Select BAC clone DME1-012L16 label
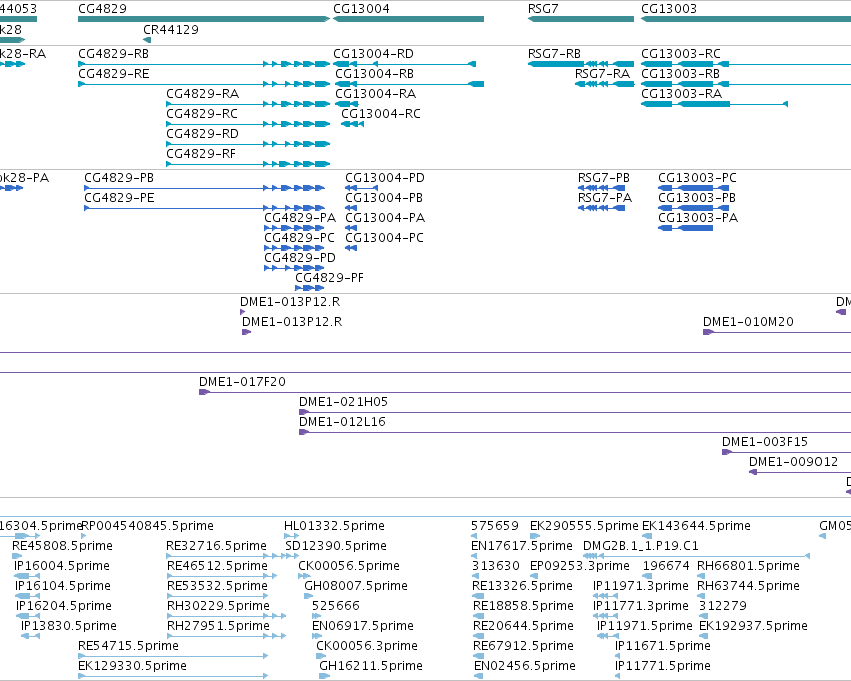This screenshot has height=681, width=851. pos(342,423)
